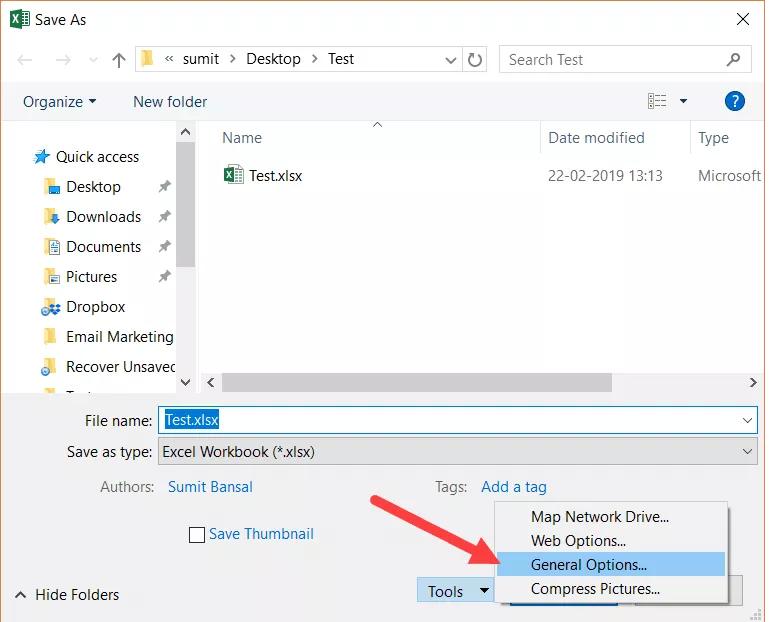
Task: Refresh the Test folder view
Action: pyautogui.click(x=475, y=60)
